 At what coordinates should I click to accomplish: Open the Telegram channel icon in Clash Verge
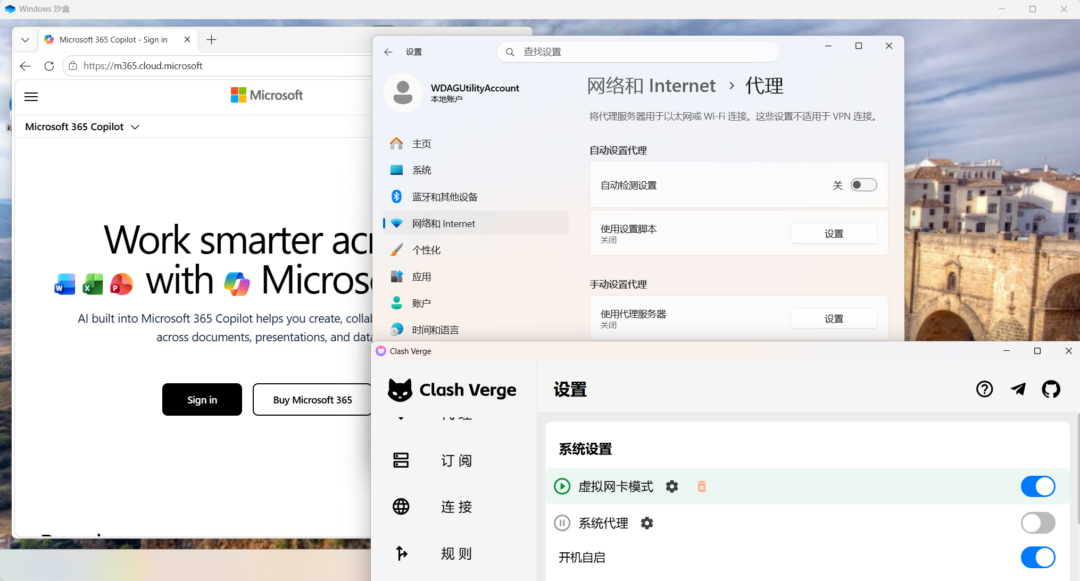pyautogui.click(x=1018, y=389)
